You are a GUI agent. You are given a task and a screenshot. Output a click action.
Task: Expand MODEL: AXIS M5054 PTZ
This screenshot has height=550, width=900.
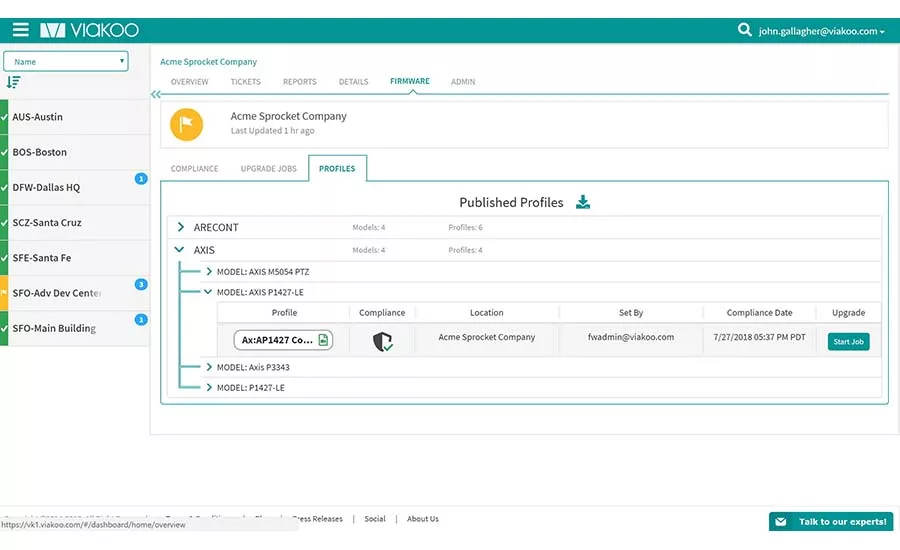tap(209, 272)
